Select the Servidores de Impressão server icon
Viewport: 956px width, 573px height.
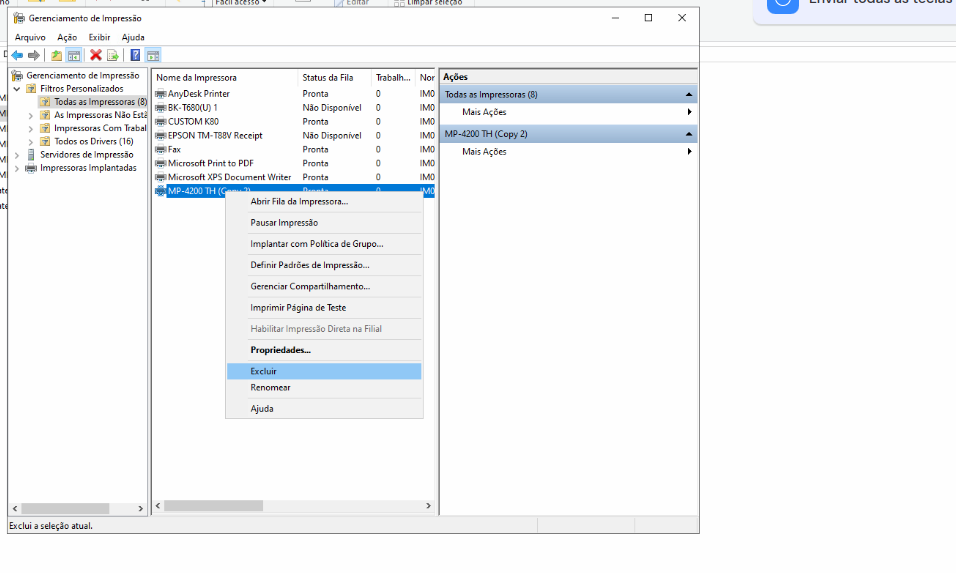pos(31,155)
